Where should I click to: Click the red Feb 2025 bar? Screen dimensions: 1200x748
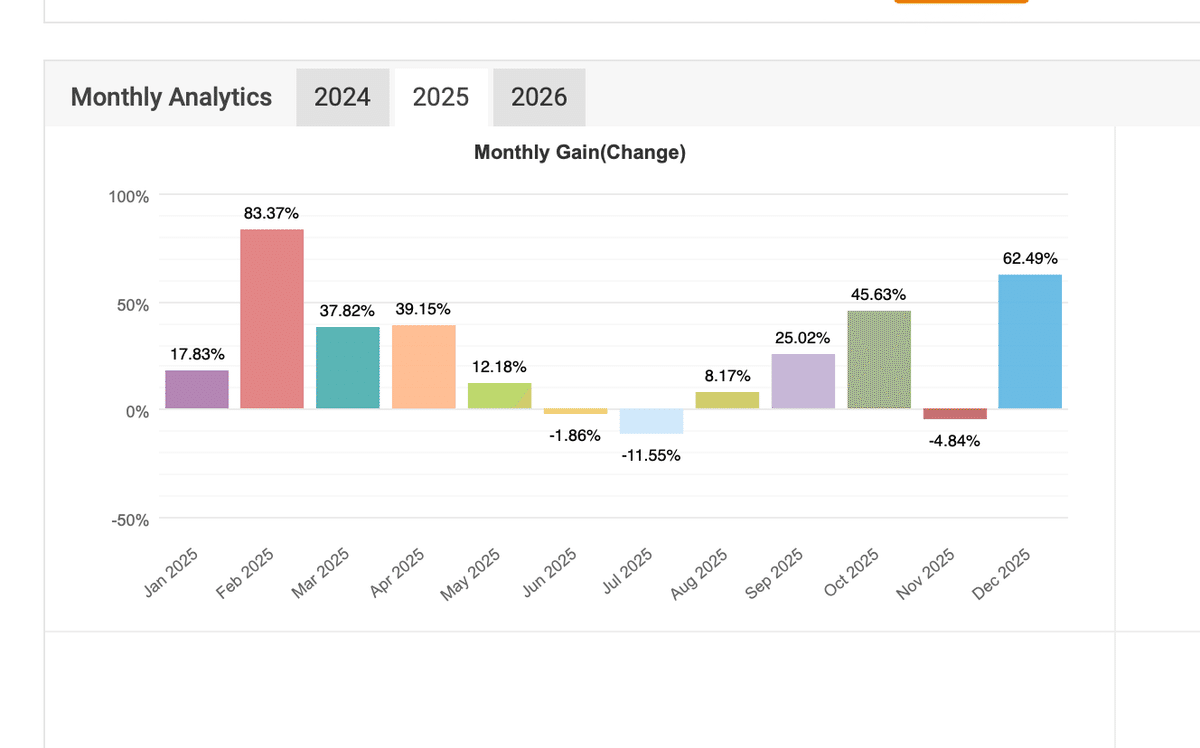[272, 318]
